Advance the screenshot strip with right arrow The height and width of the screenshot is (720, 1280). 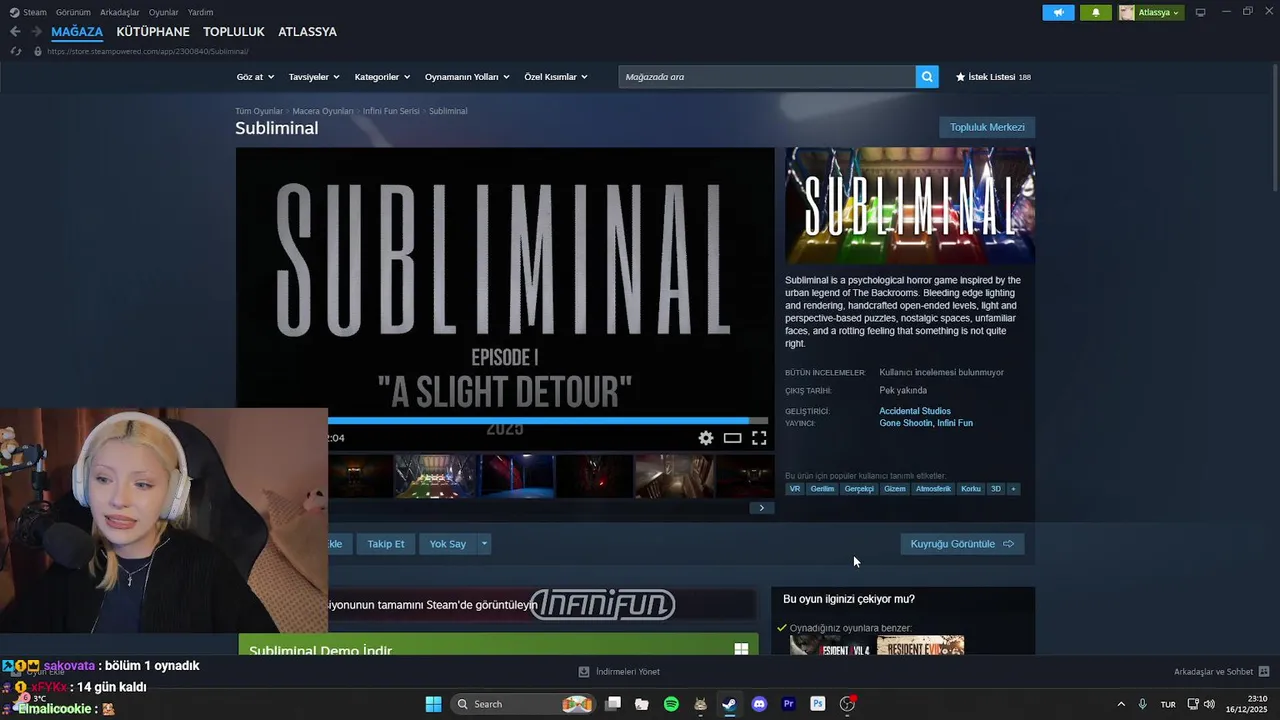pyautogui.click(x=761, y=508)
